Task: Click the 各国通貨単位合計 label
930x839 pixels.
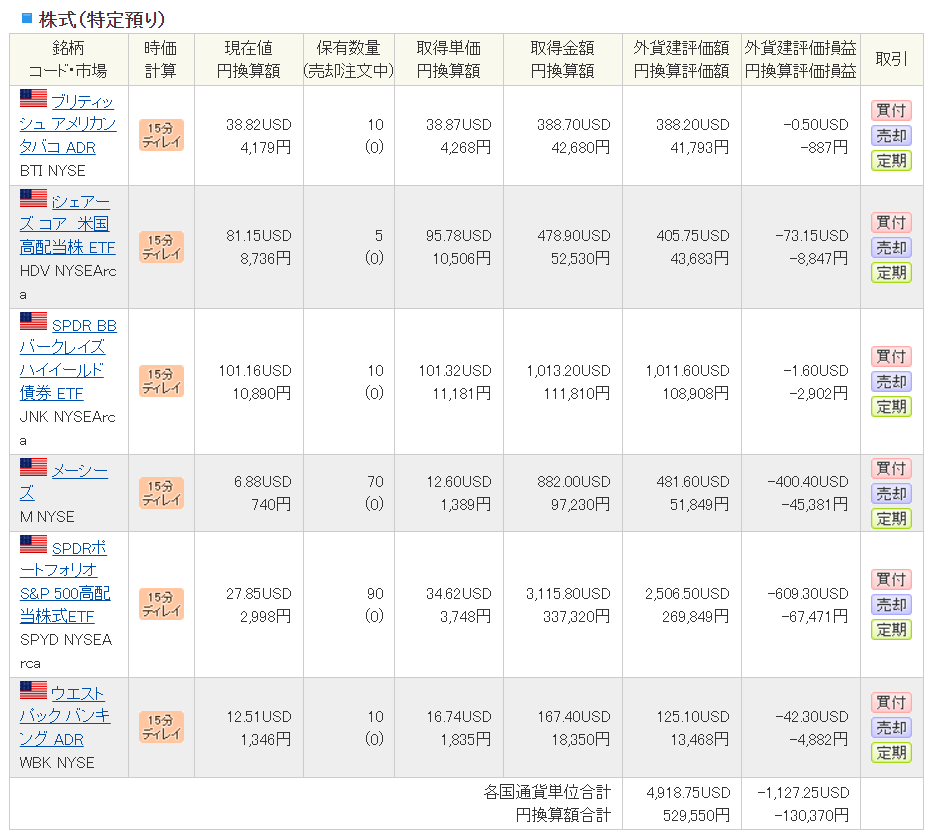Action: (547, 792)
